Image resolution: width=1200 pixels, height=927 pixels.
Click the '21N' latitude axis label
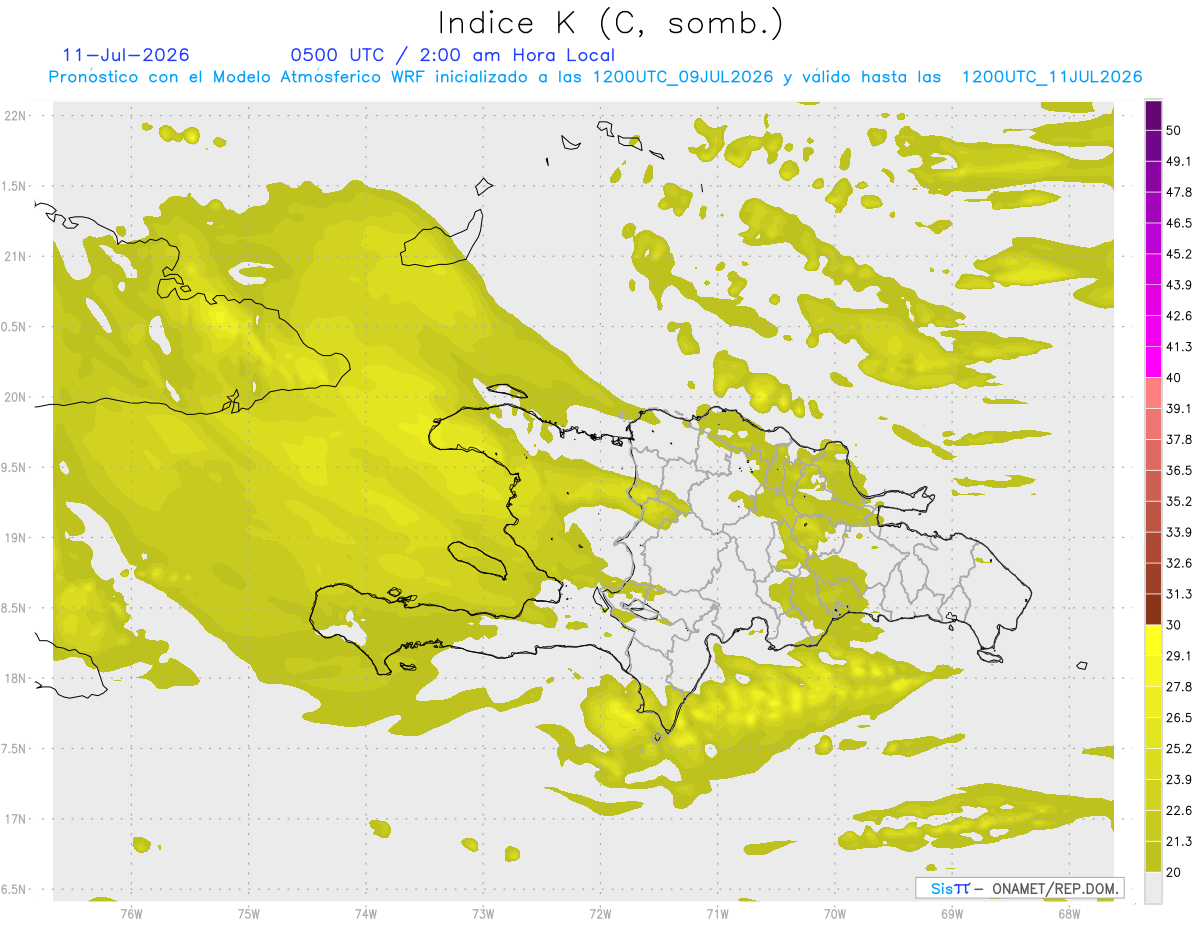point(15,256)
